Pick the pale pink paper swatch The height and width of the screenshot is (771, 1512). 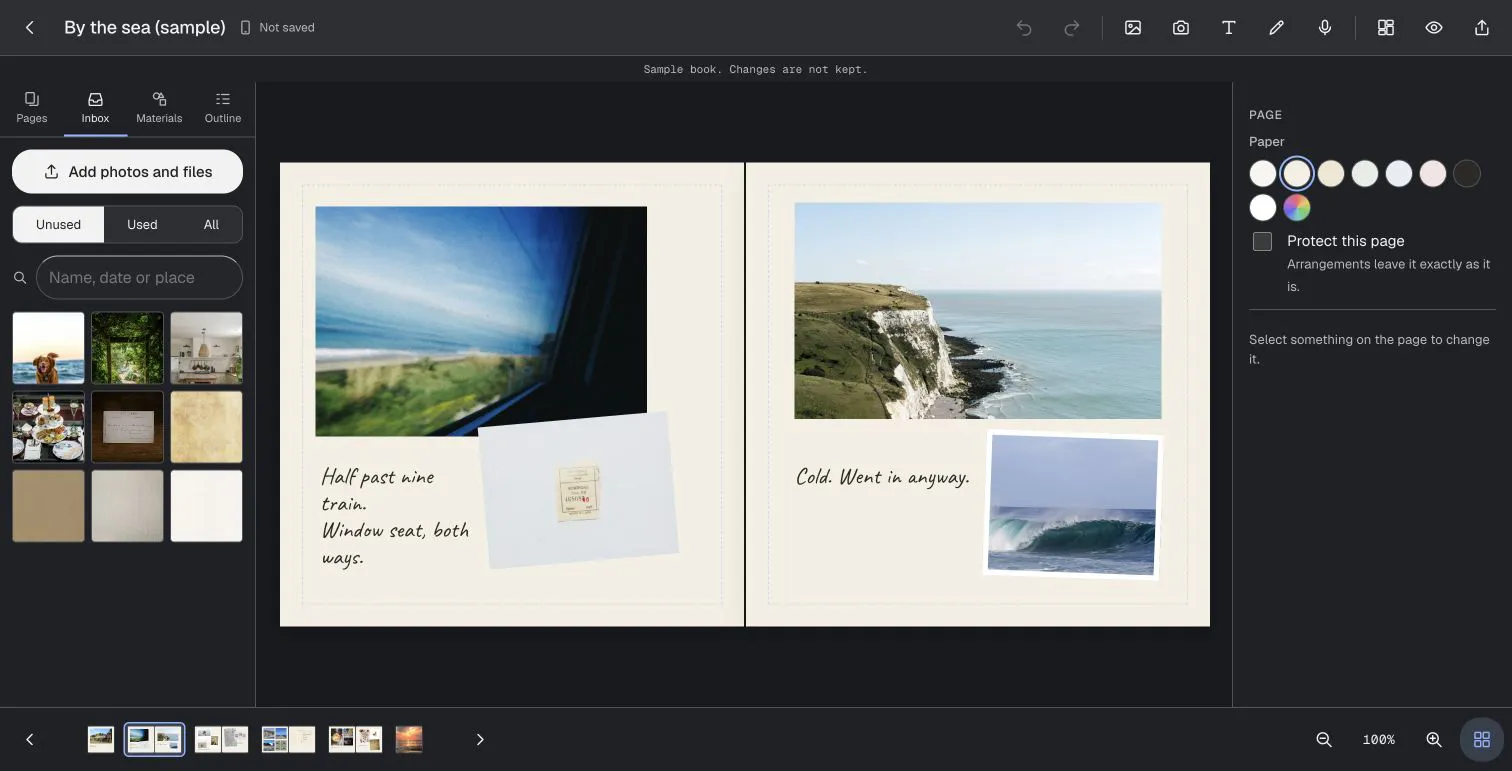(1433, 174)
